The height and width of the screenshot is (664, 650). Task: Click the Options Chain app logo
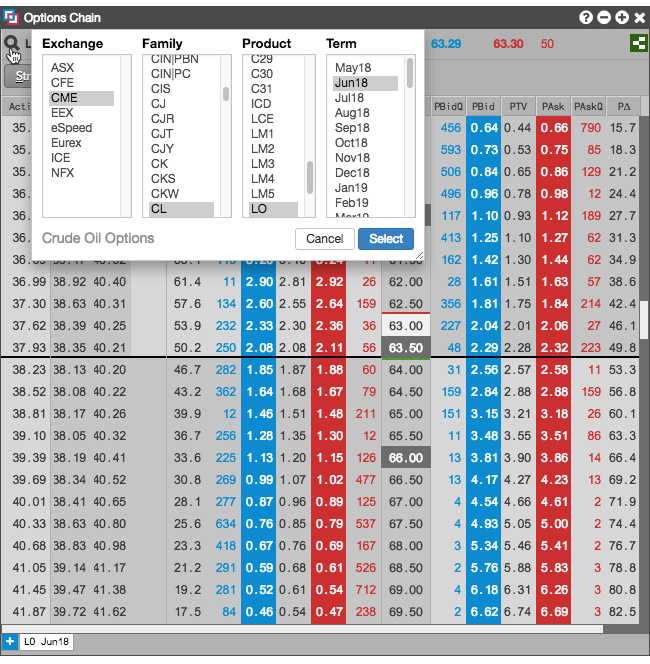[11, 17]
